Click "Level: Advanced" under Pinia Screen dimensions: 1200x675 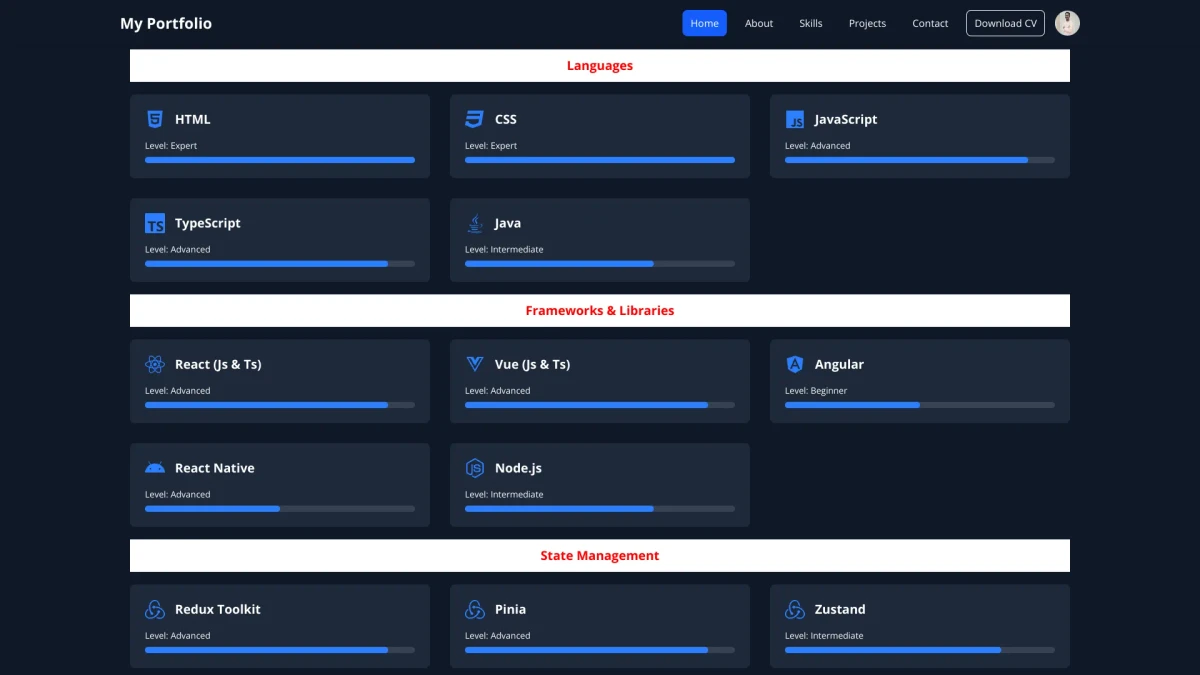pos(498,636)
